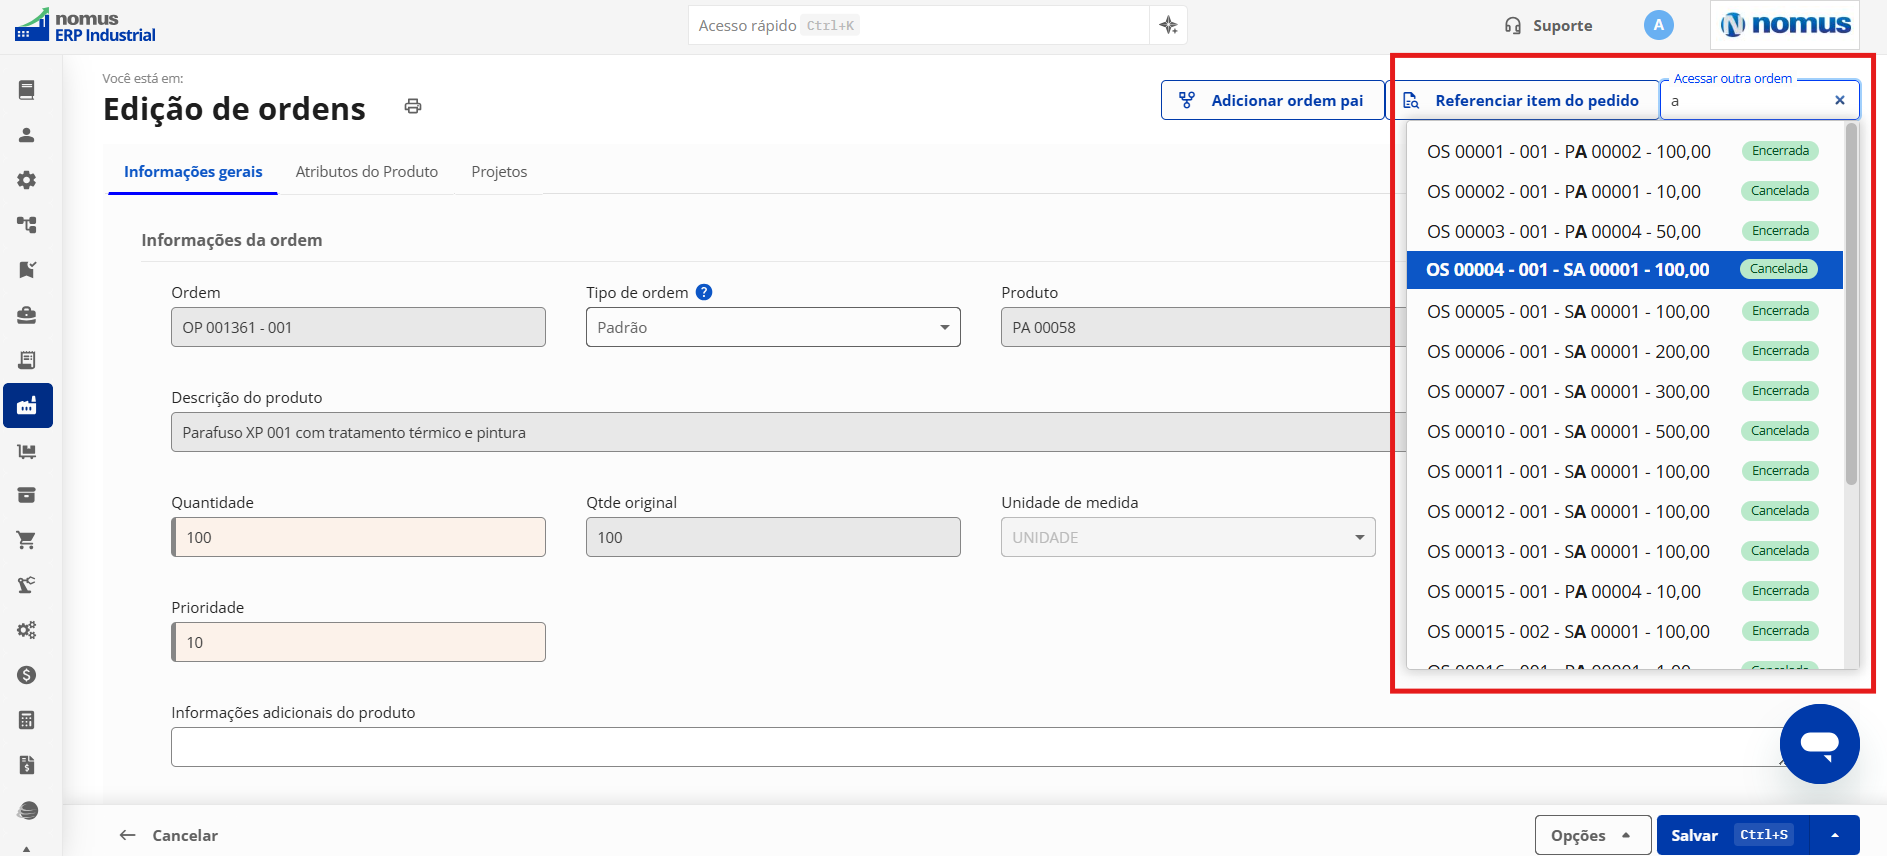The height and width of the screenshot is (856, 1887).
Task: Focus the Acesso rápido search field
Action: (918, 25)
